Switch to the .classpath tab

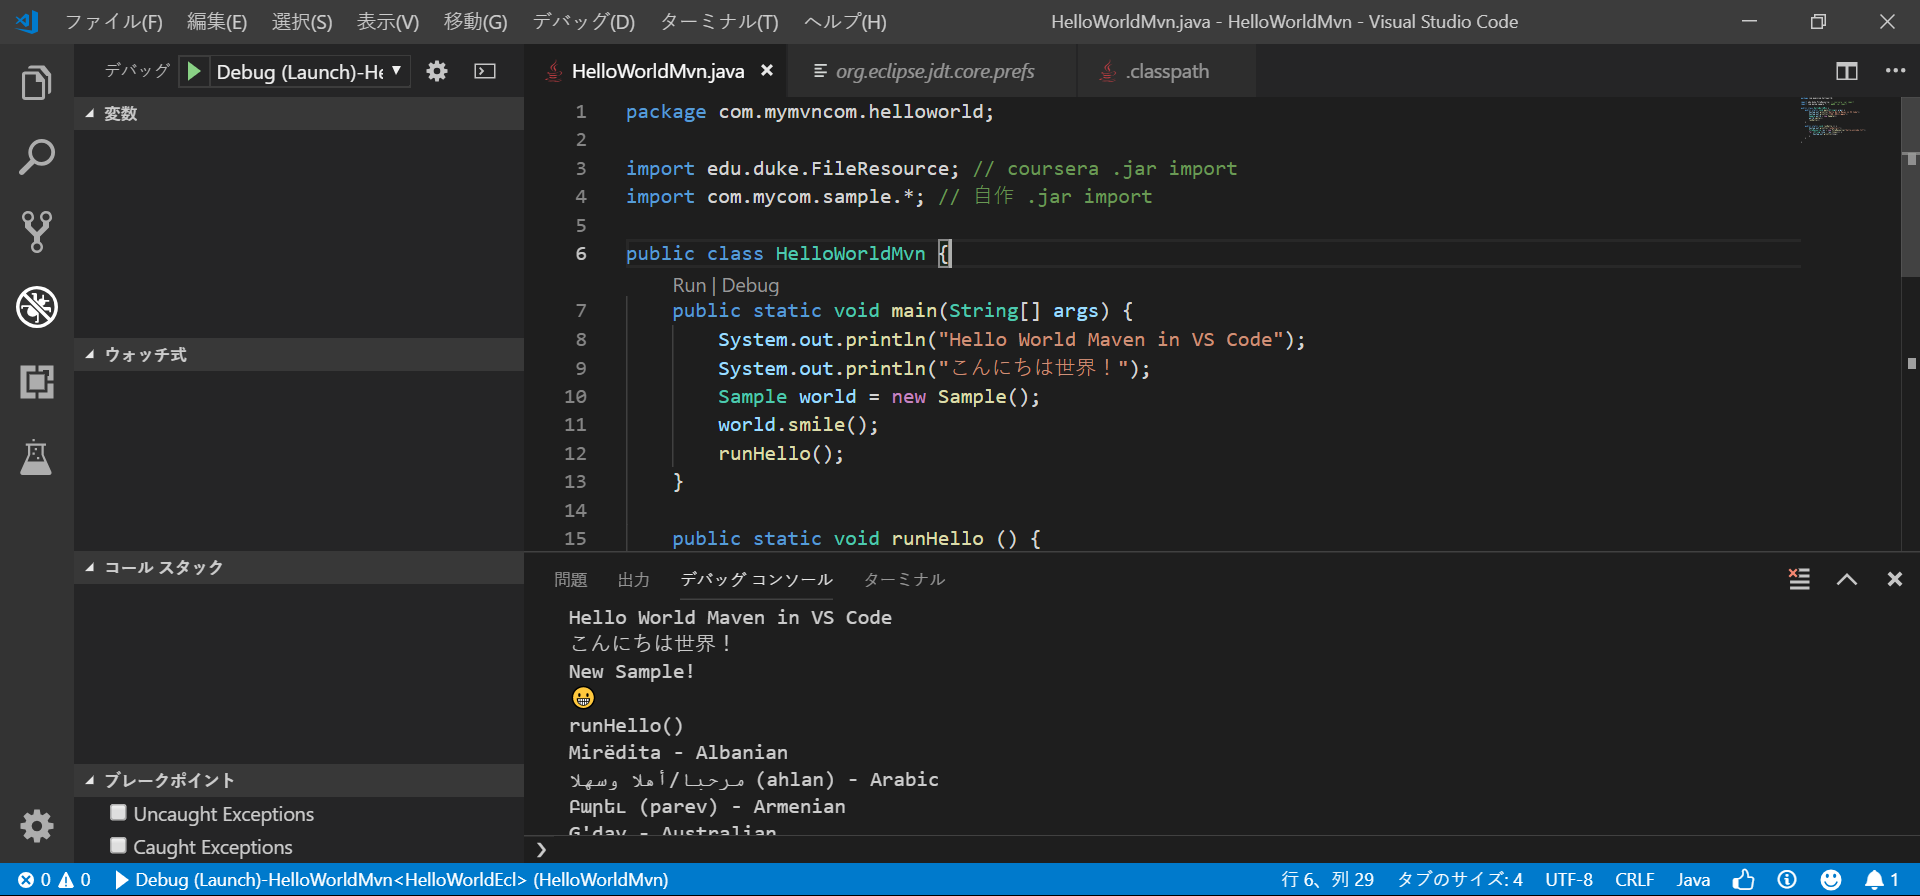click(1166, 71)
